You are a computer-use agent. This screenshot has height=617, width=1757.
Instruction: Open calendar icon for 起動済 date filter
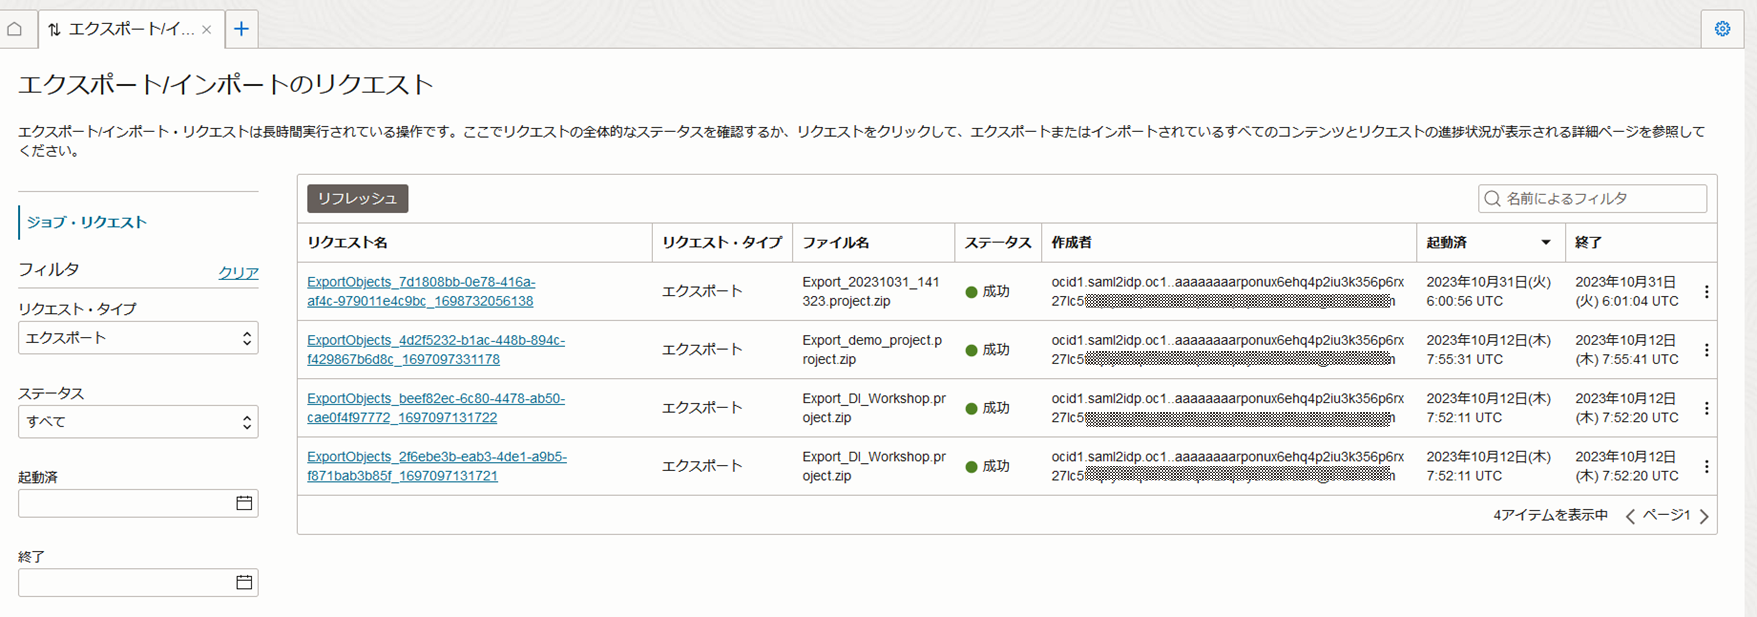244,503
